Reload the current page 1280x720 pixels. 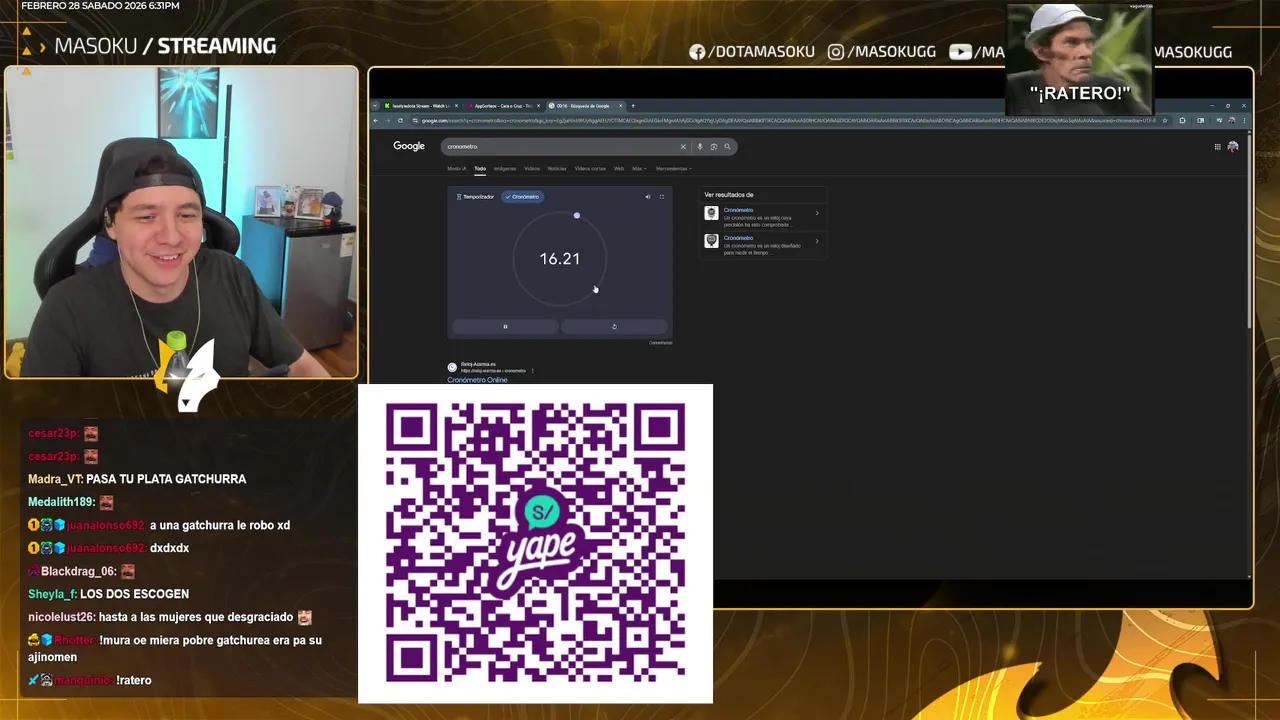pyautogui.click(x=400, y=120)
